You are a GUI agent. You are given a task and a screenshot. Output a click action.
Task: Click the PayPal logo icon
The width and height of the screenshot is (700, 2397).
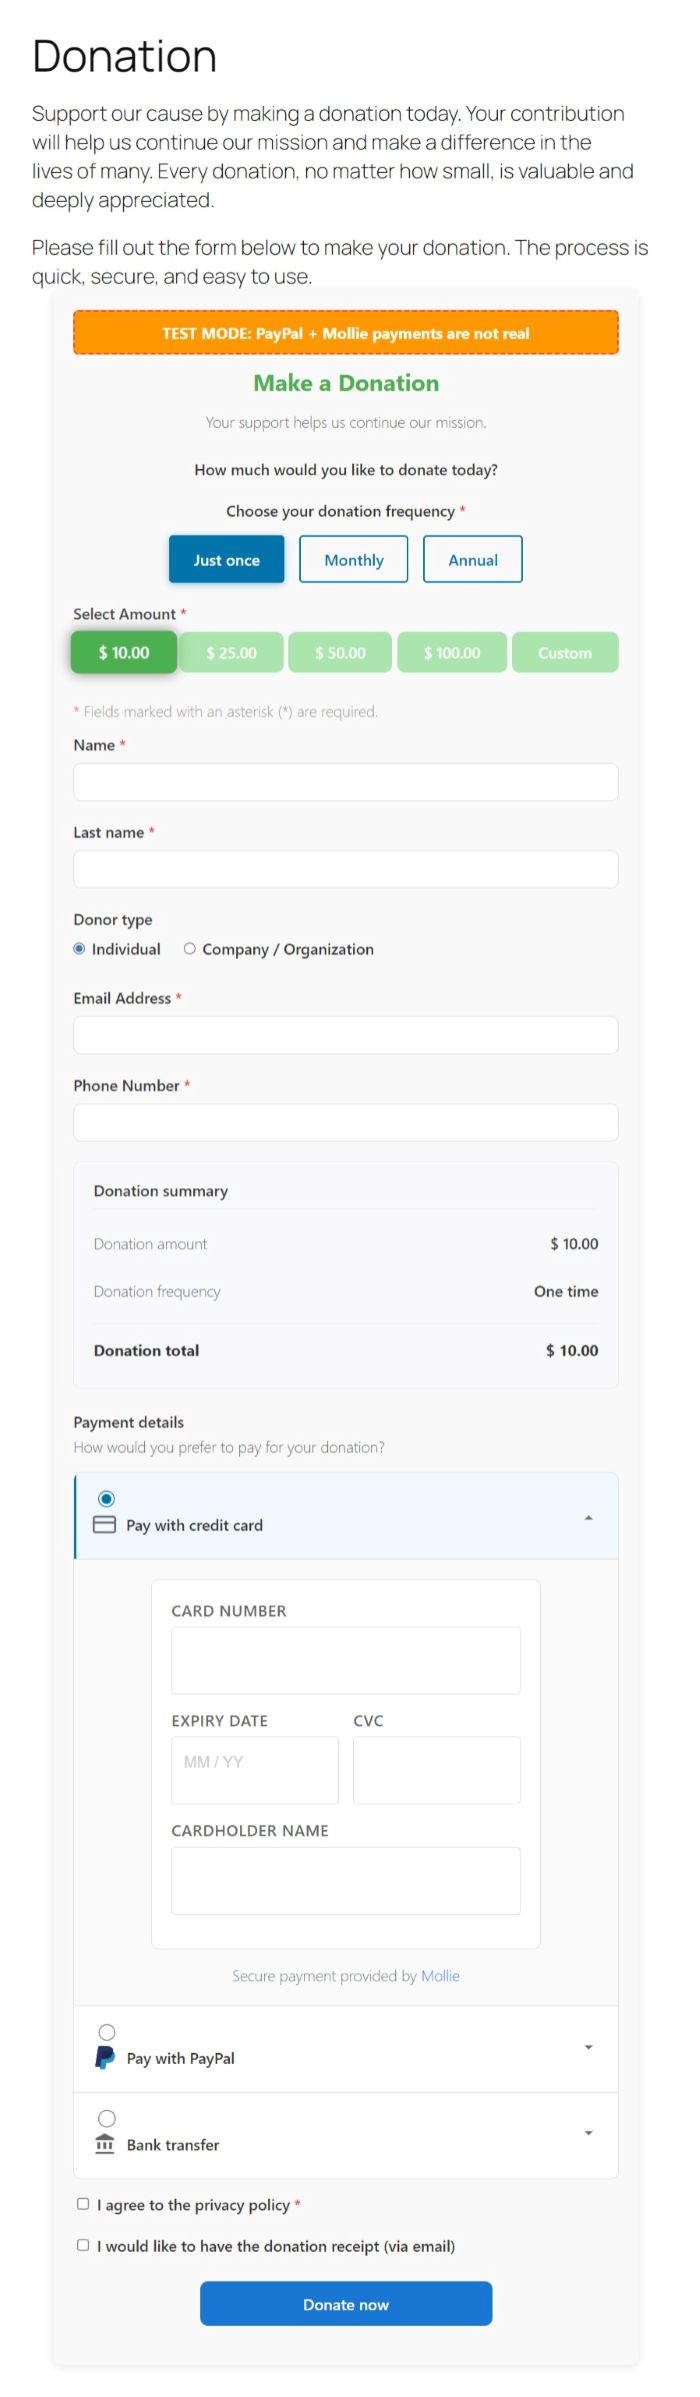tap(104, 2058)
